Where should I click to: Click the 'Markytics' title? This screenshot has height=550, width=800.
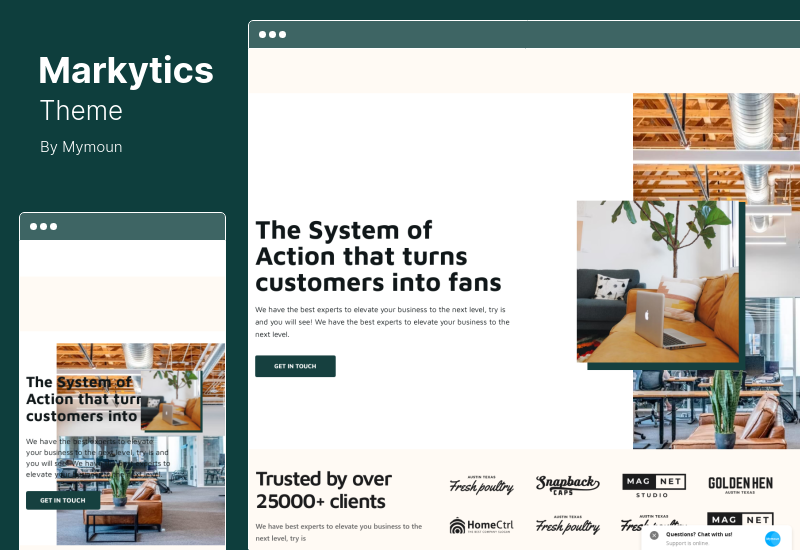pyautogui.click(x=126, y=71)
